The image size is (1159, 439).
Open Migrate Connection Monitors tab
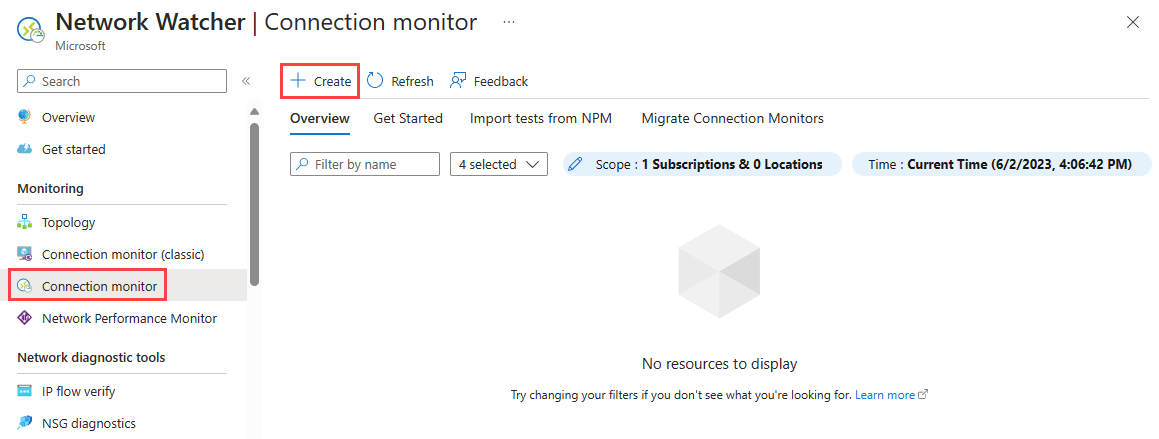click(x=733, y=118)
